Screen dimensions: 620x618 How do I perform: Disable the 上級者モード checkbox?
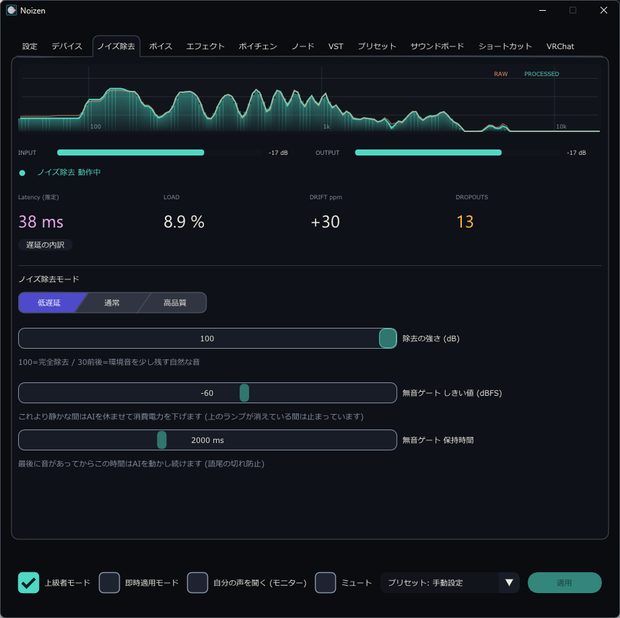[28, 582]
